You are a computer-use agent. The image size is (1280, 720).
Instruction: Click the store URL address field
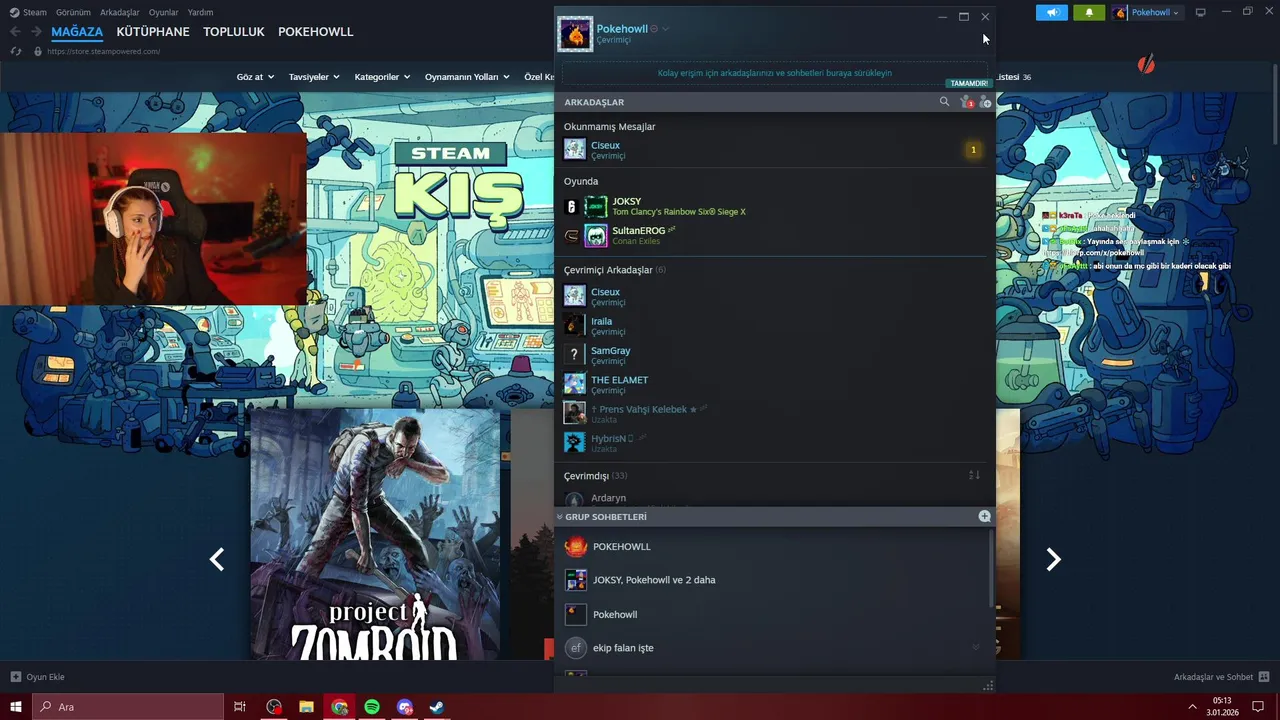point(103,51)
